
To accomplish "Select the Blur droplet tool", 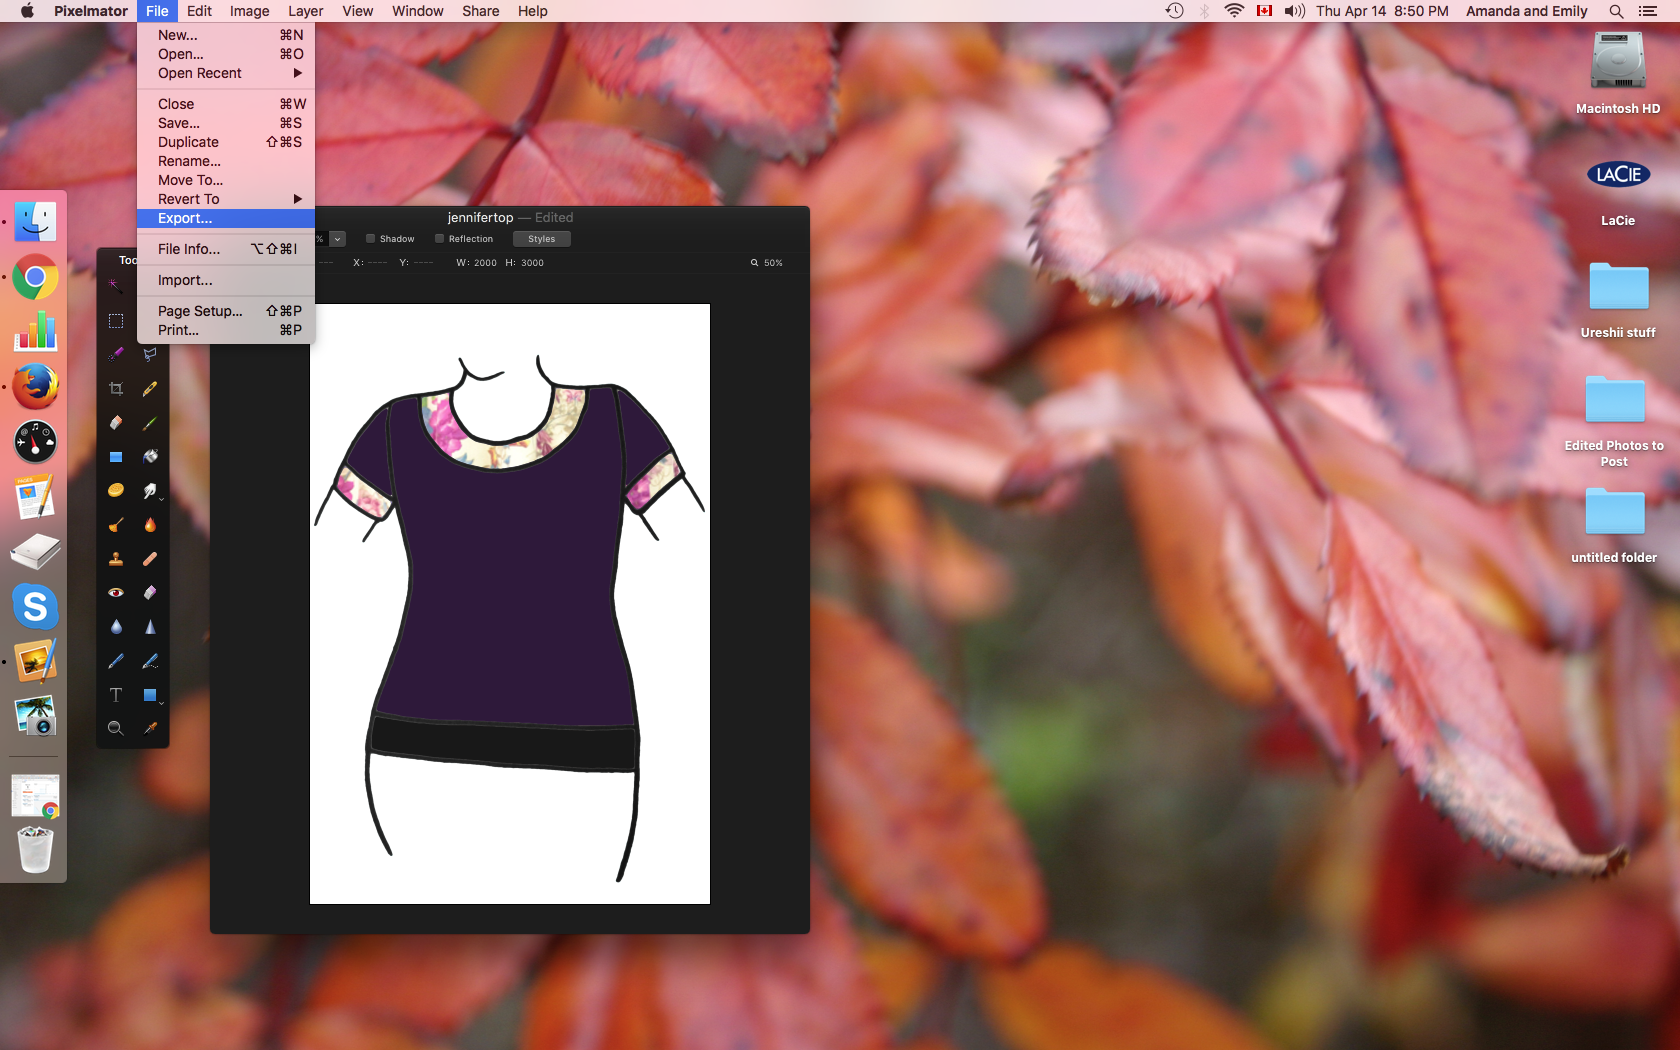I will tap(116, 626).
